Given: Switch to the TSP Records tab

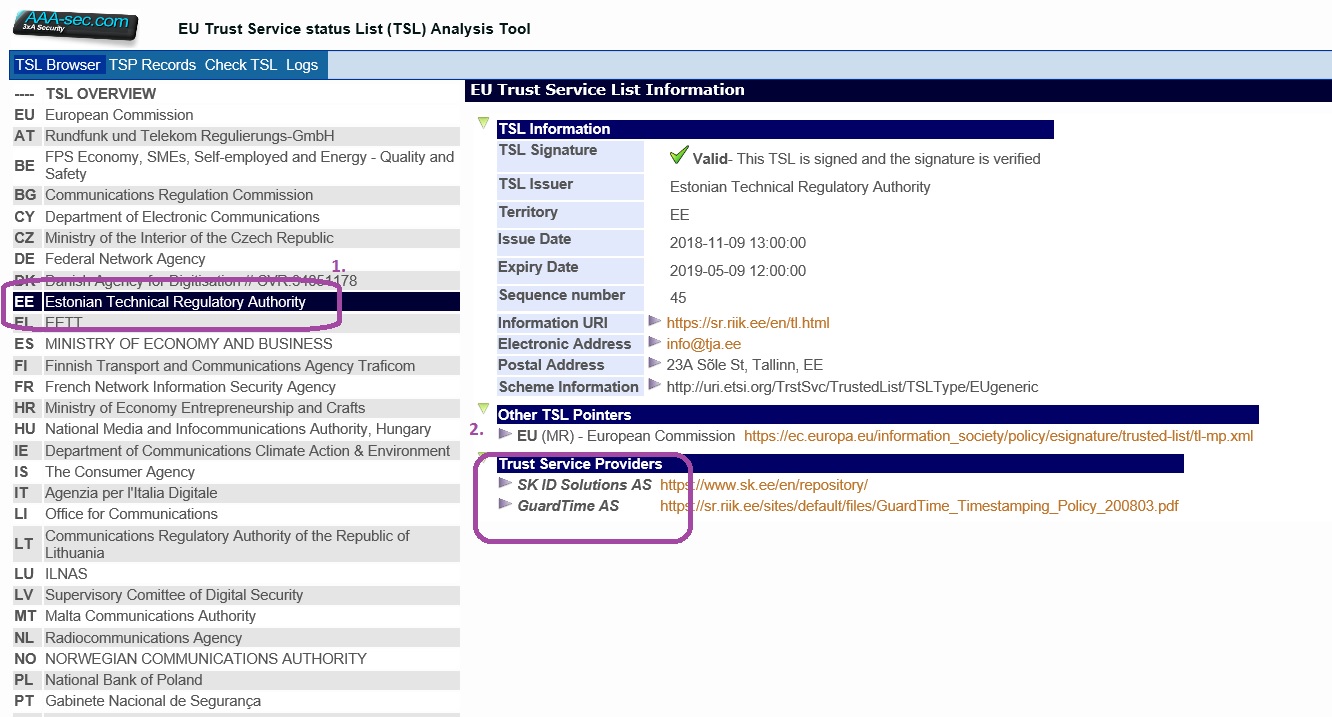Looking at the screenshot, I should tap(152, 65).
